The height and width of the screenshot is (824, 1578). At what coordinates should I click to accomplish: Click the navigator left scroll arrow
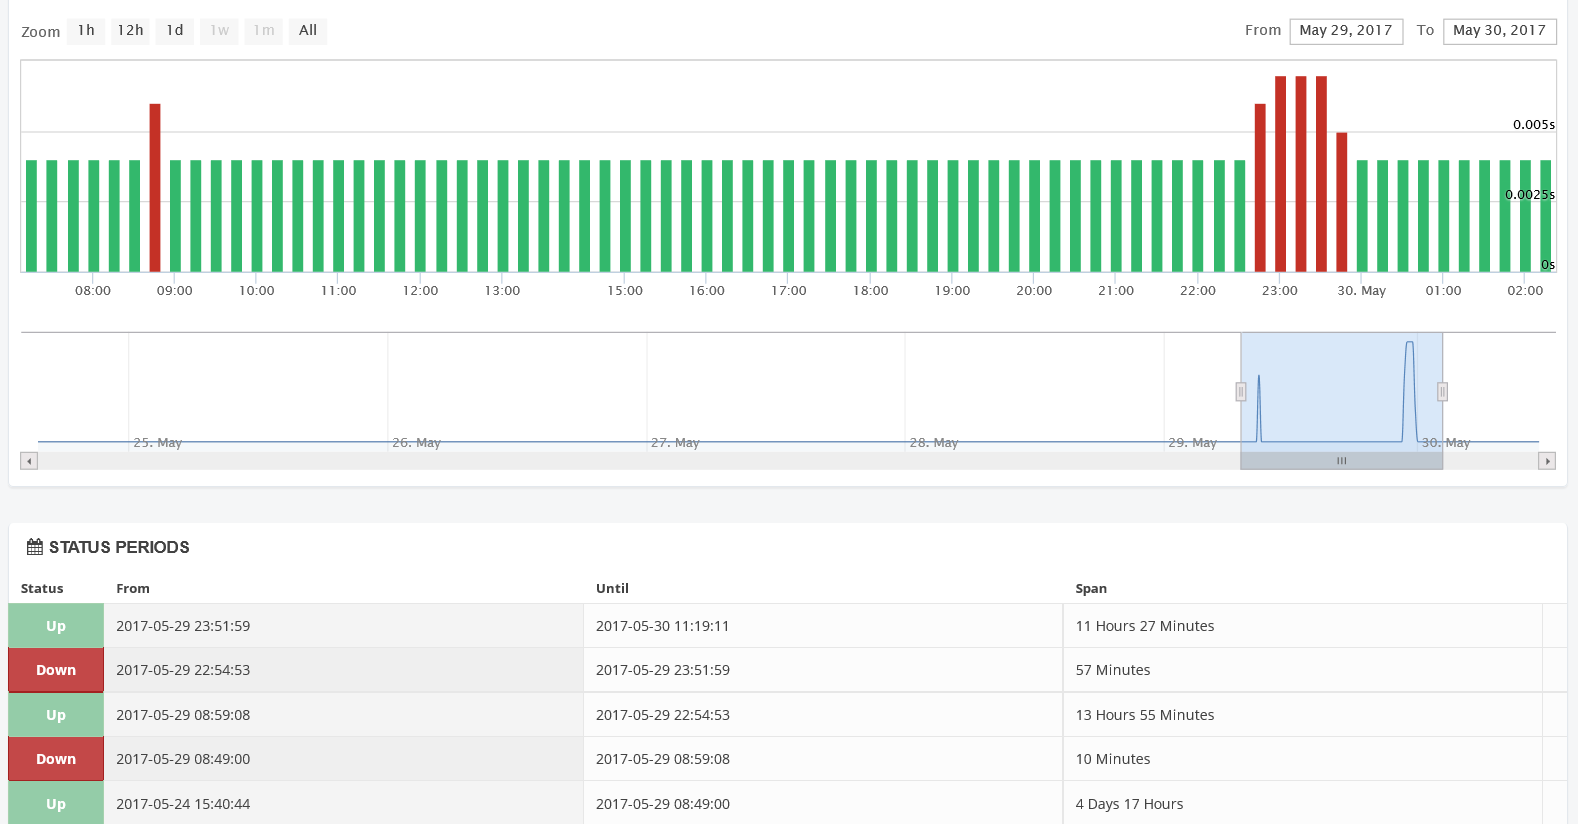[29, 461]
